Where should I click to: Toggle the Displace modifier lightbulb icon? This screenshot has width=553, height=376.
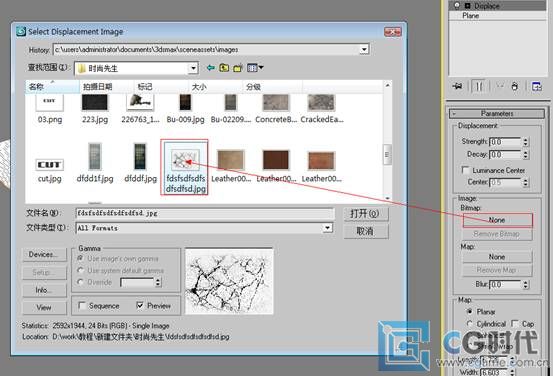[457, 5]
